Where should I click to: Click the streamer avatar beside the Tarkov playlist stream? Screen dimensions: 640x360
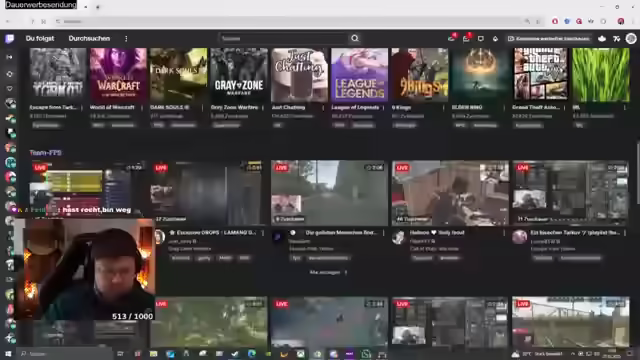pyautogui.click(x=519, y=237)
